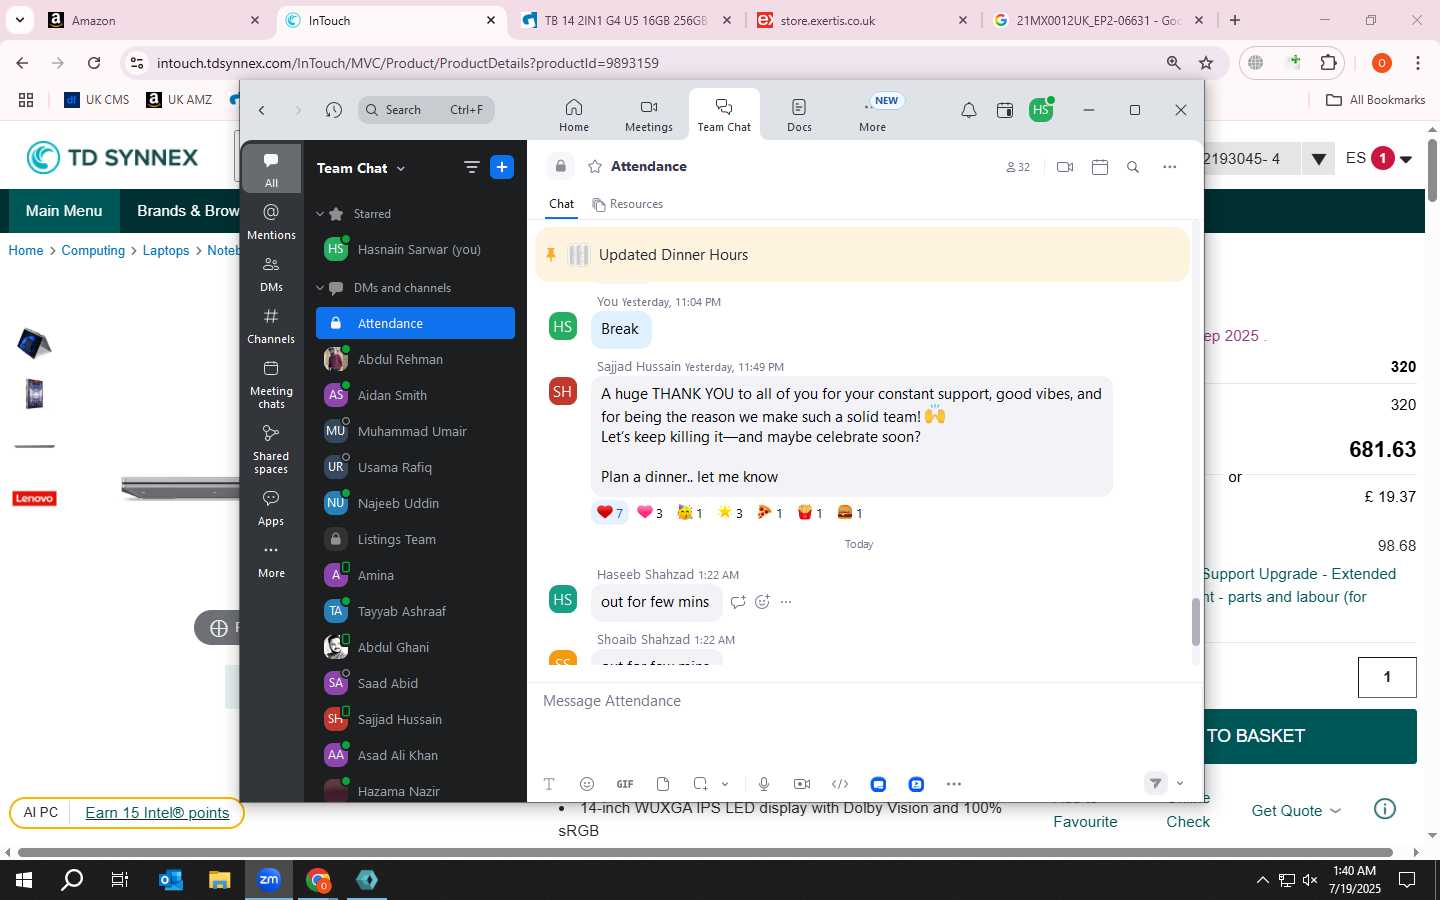The width and height of the screenshot is (1440, 900).
Task: Open the Listings Team channel
Action: (x=415, y=539)
